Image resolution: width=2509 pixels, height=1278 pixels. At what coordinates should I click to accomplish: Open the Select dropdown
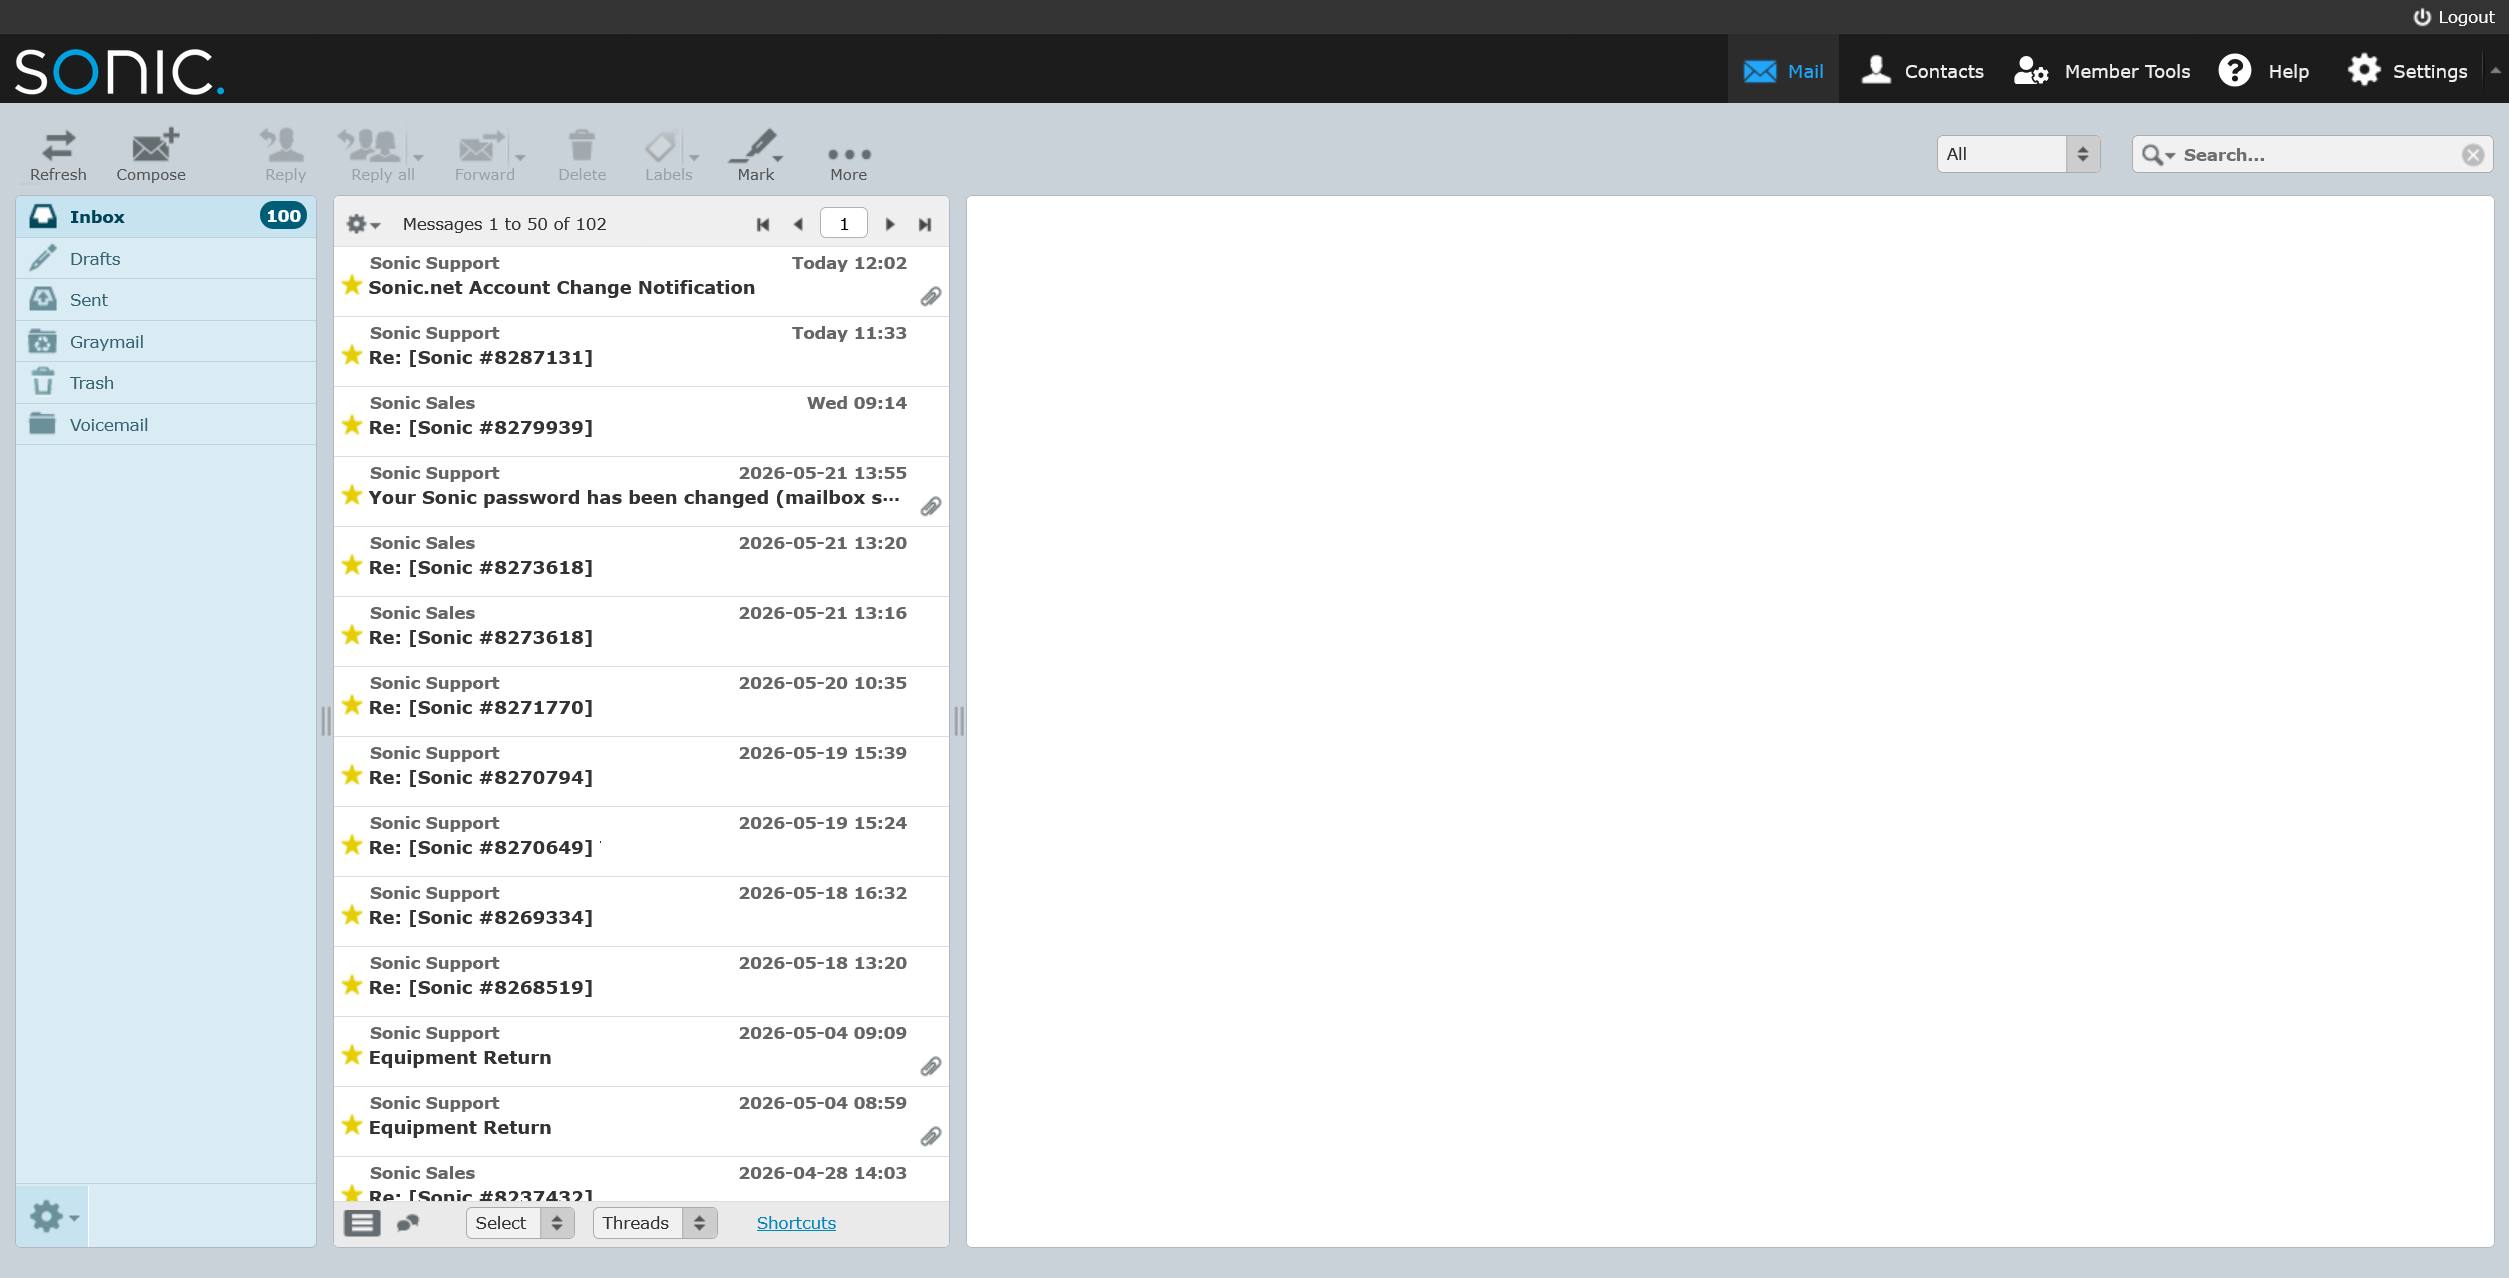(520, 1223)
